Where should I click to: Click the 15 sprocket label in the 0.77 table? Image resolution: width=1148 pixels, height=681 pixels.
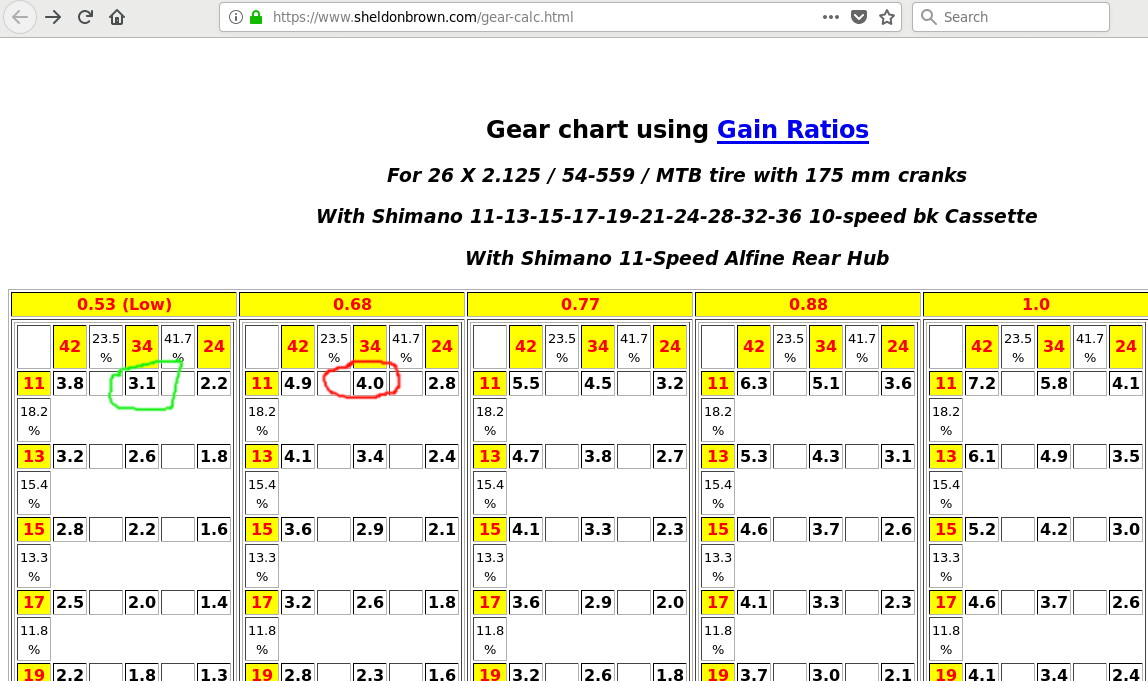click(490, 529)
